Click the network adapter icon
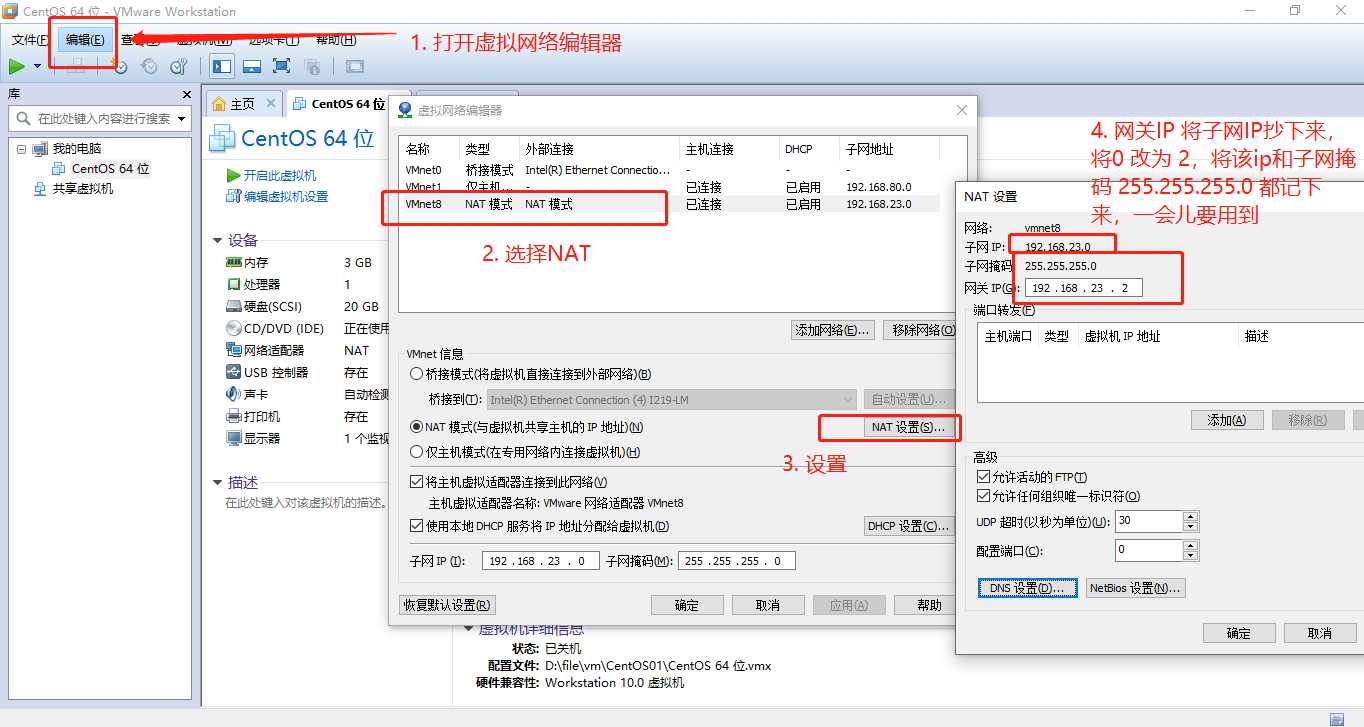 (x=234, y=350)
